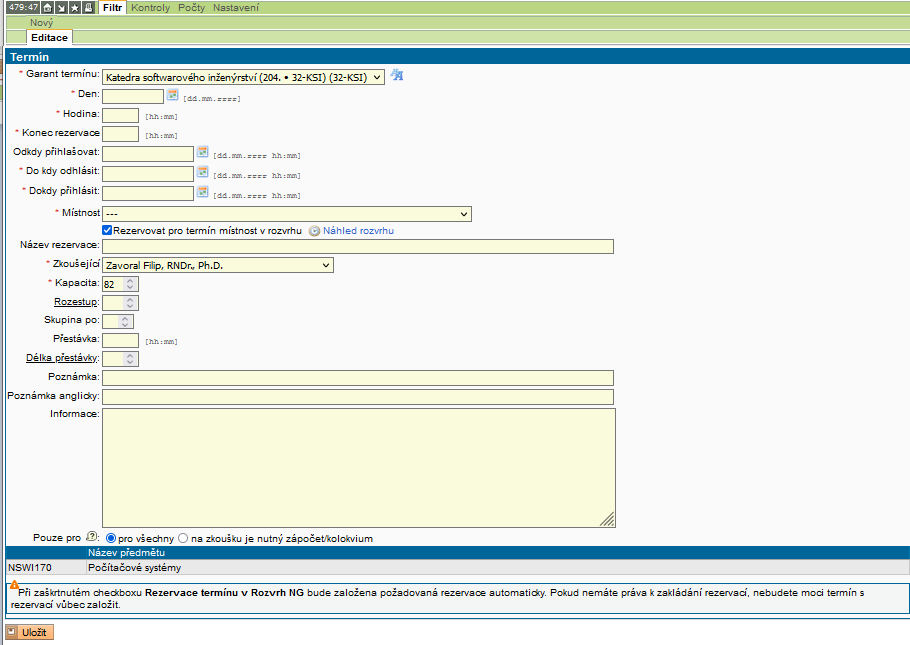
Task: Expand the Zkoušející dropdown
Action: pos(218,265)
